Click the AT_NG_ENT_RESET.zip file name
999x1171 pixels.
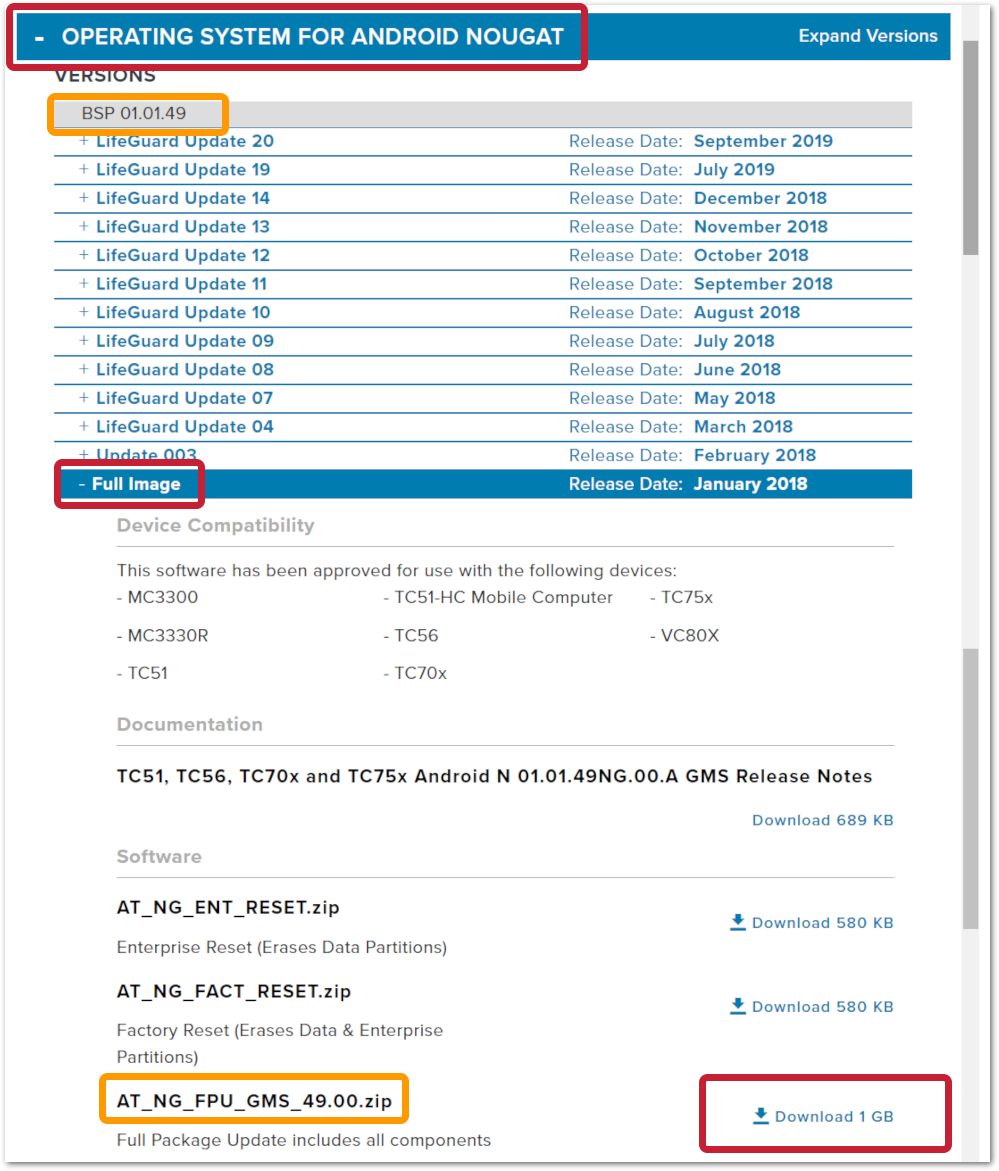[228, 907]
